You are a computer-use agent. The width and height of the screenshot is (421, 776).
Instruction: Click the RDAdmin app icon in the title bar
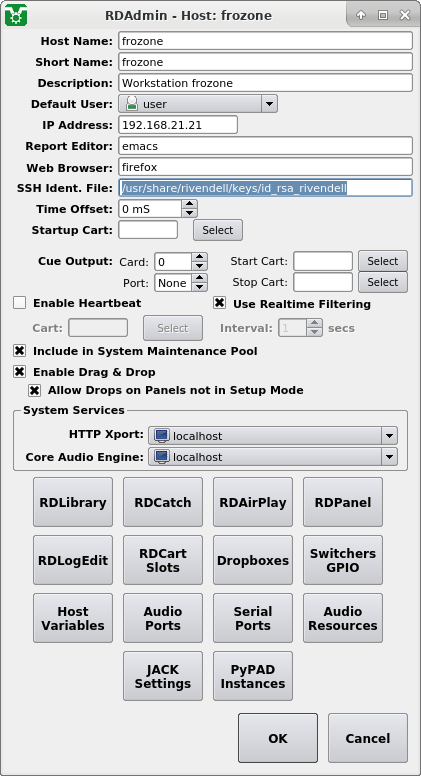16,15
